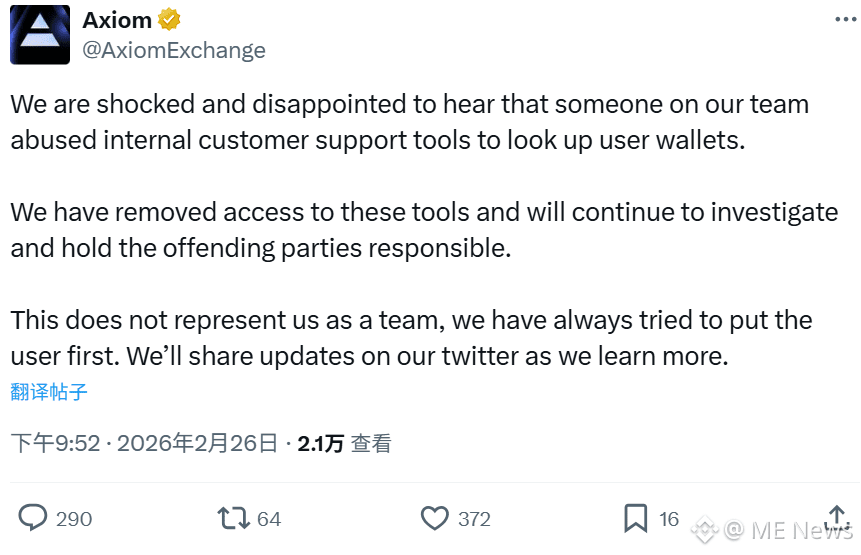Open the 下午9:52 post timestamp

[56, 443]
